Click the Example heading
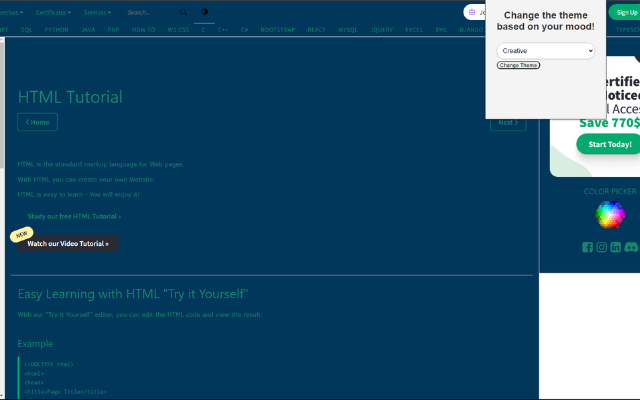640x400 pixels. click(x=35, y=344)
